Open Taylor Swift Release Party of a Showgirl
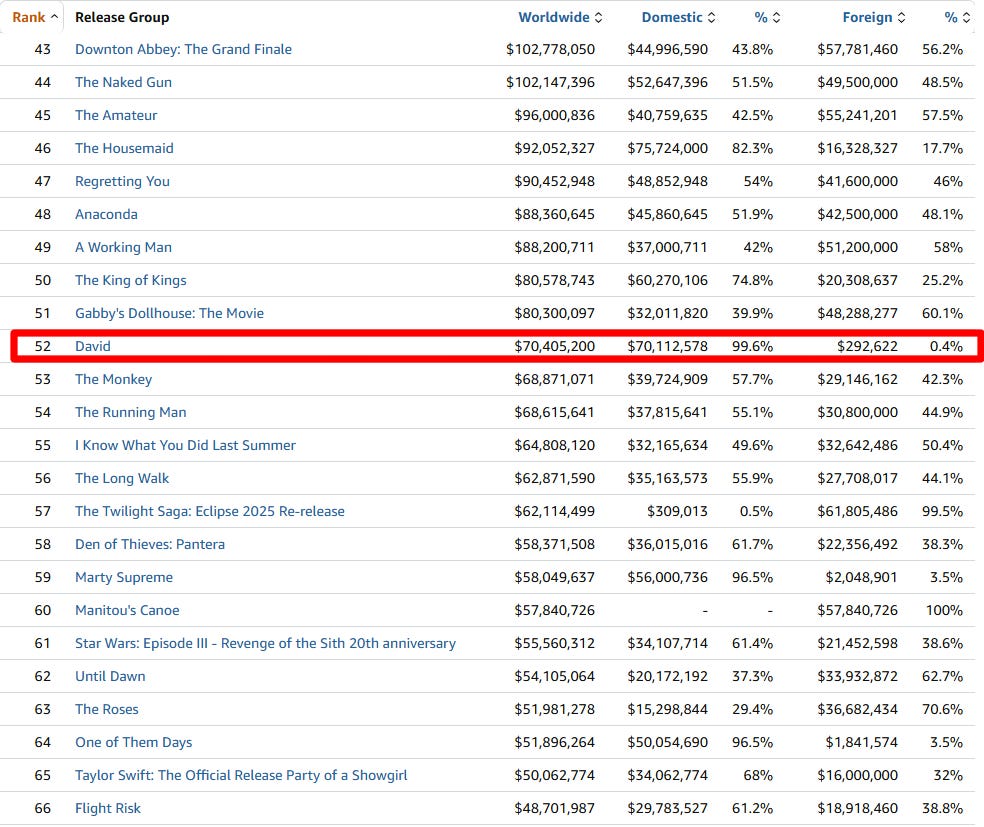This screenshot has height=827, width=984. [241, 776]
